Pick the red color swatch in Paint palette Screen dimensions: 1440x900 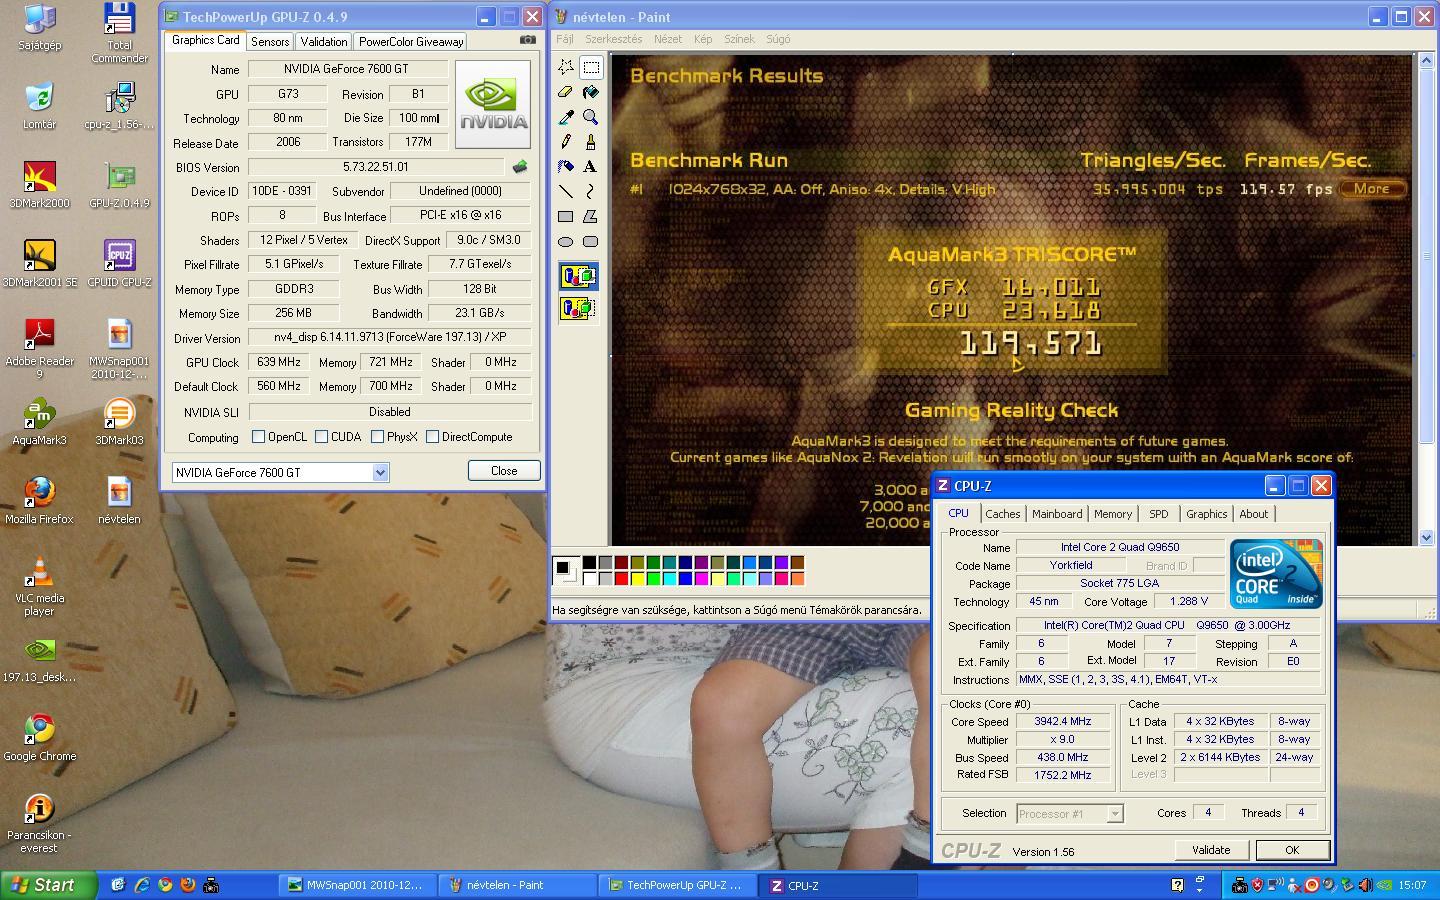[x=621, y=579]
